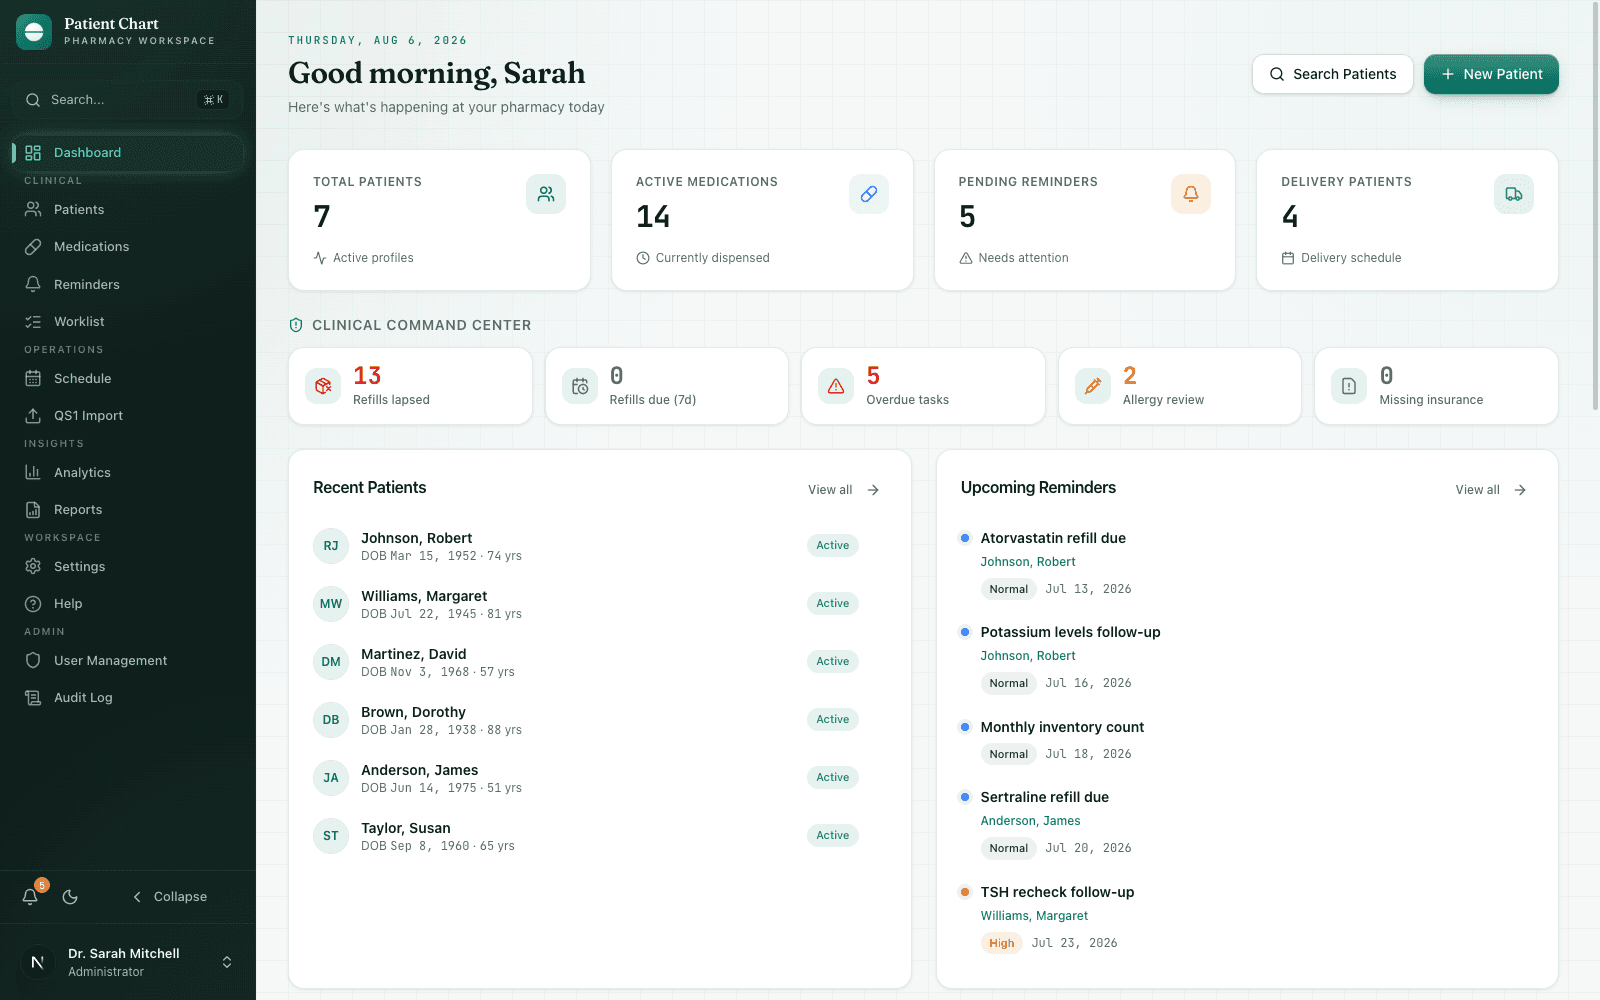Open patient Brown, Dorothy

(x=600, y=720)
